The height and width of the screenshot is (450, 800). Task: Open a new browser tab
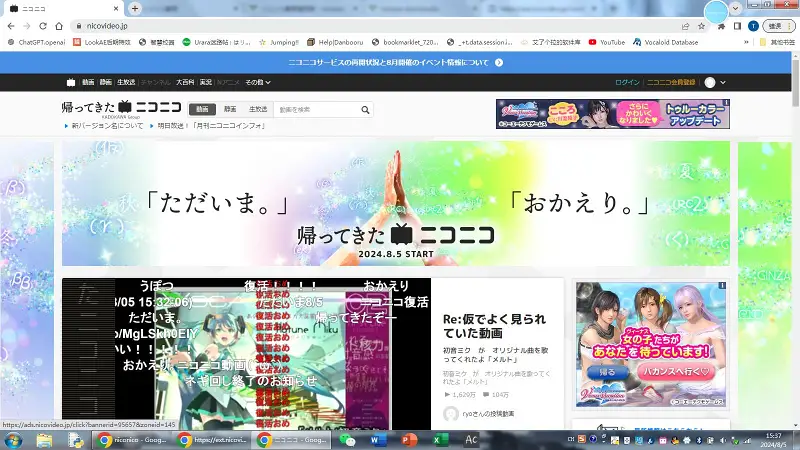135,8
